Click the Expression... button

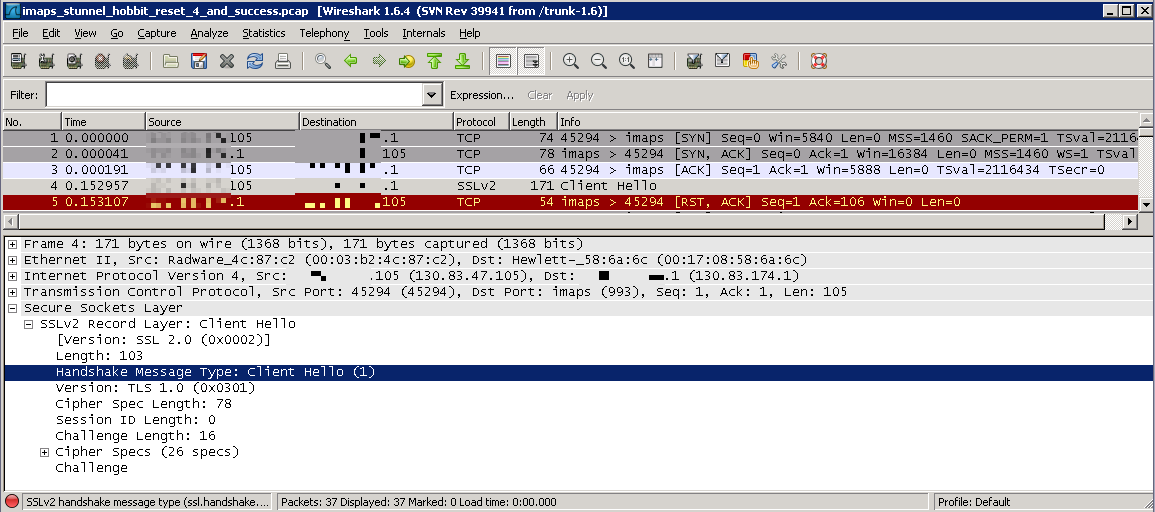481,95
